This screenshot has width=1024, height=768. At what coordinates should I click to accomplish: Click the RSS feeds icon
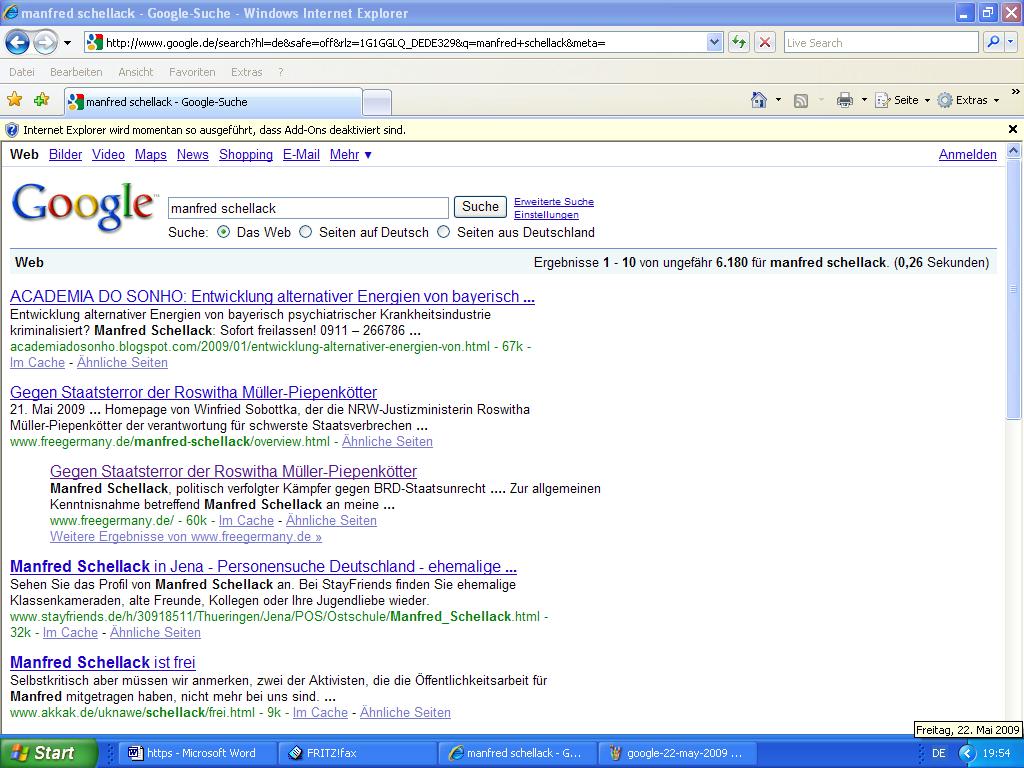pos(801,100)
